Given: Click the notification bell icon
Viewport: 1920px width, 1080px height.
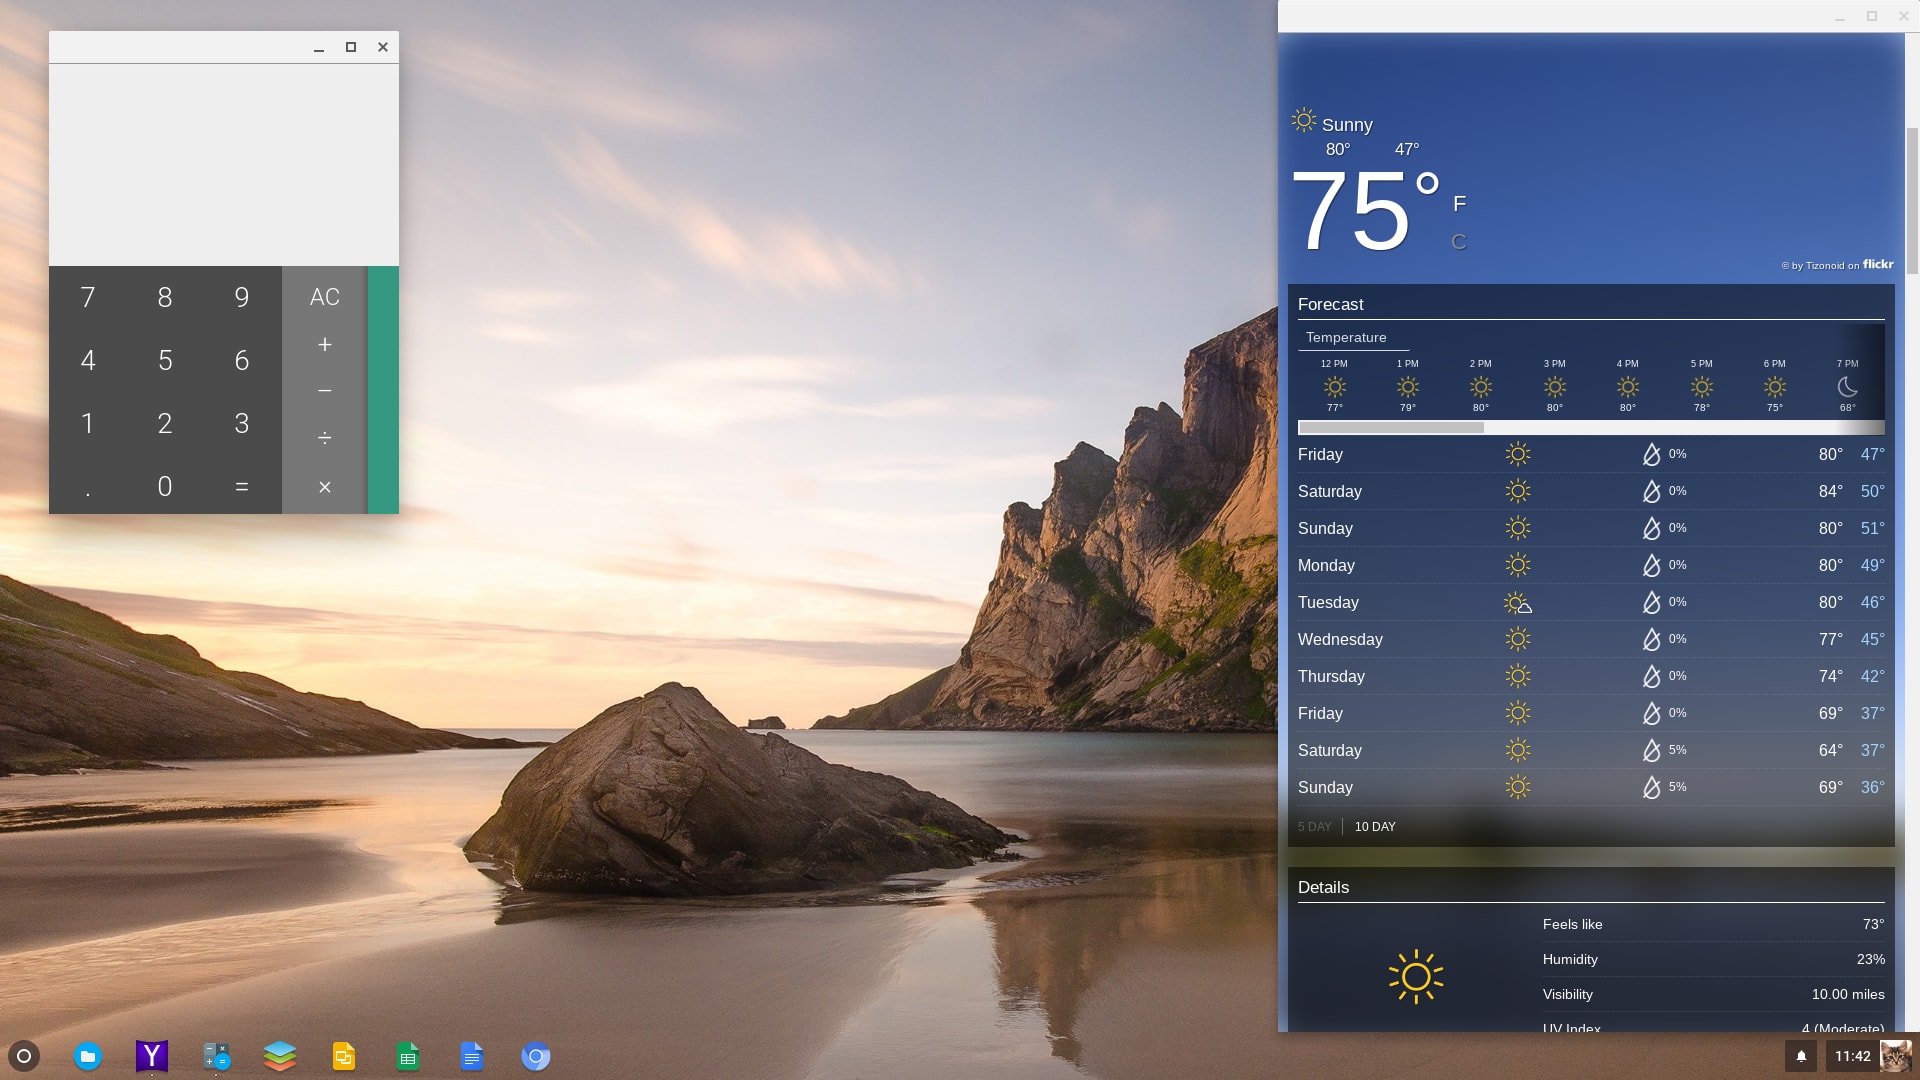Looking at the screenshot, I should pos(1801,1056).
